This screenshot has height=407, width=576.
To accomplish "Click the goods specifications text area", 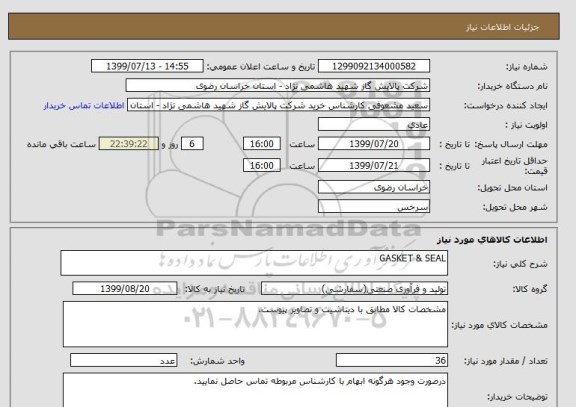I will click(x=255, y=324).
